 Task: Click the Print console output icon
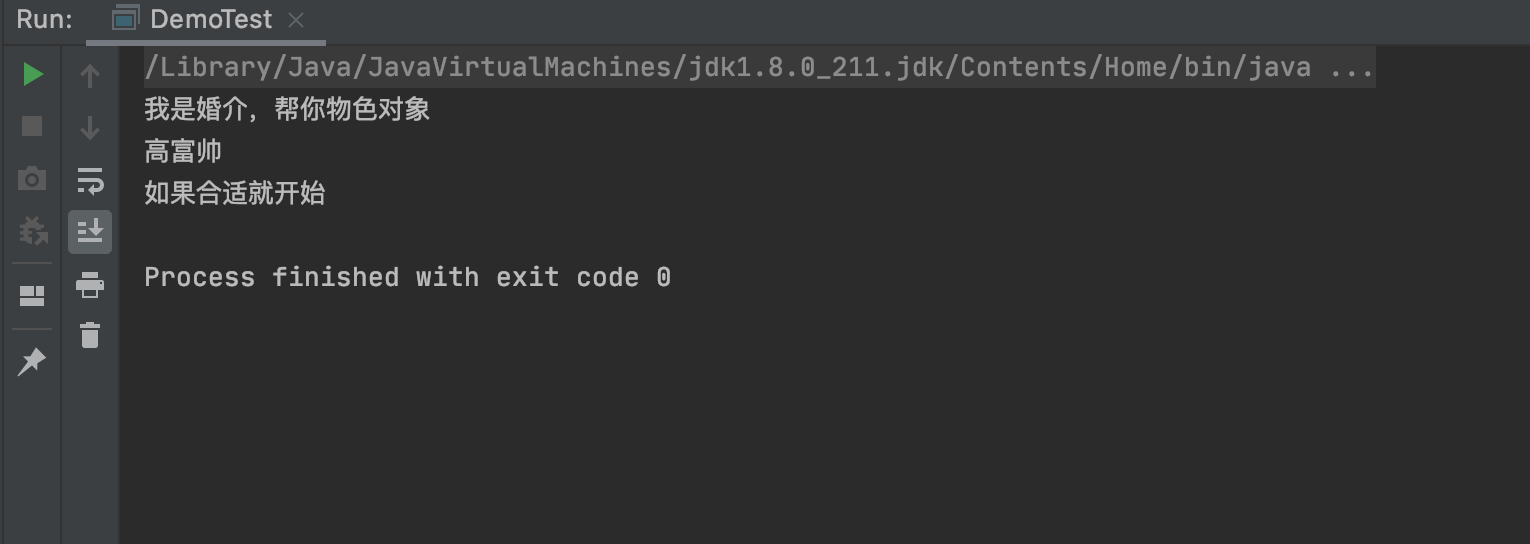(90, 285)
